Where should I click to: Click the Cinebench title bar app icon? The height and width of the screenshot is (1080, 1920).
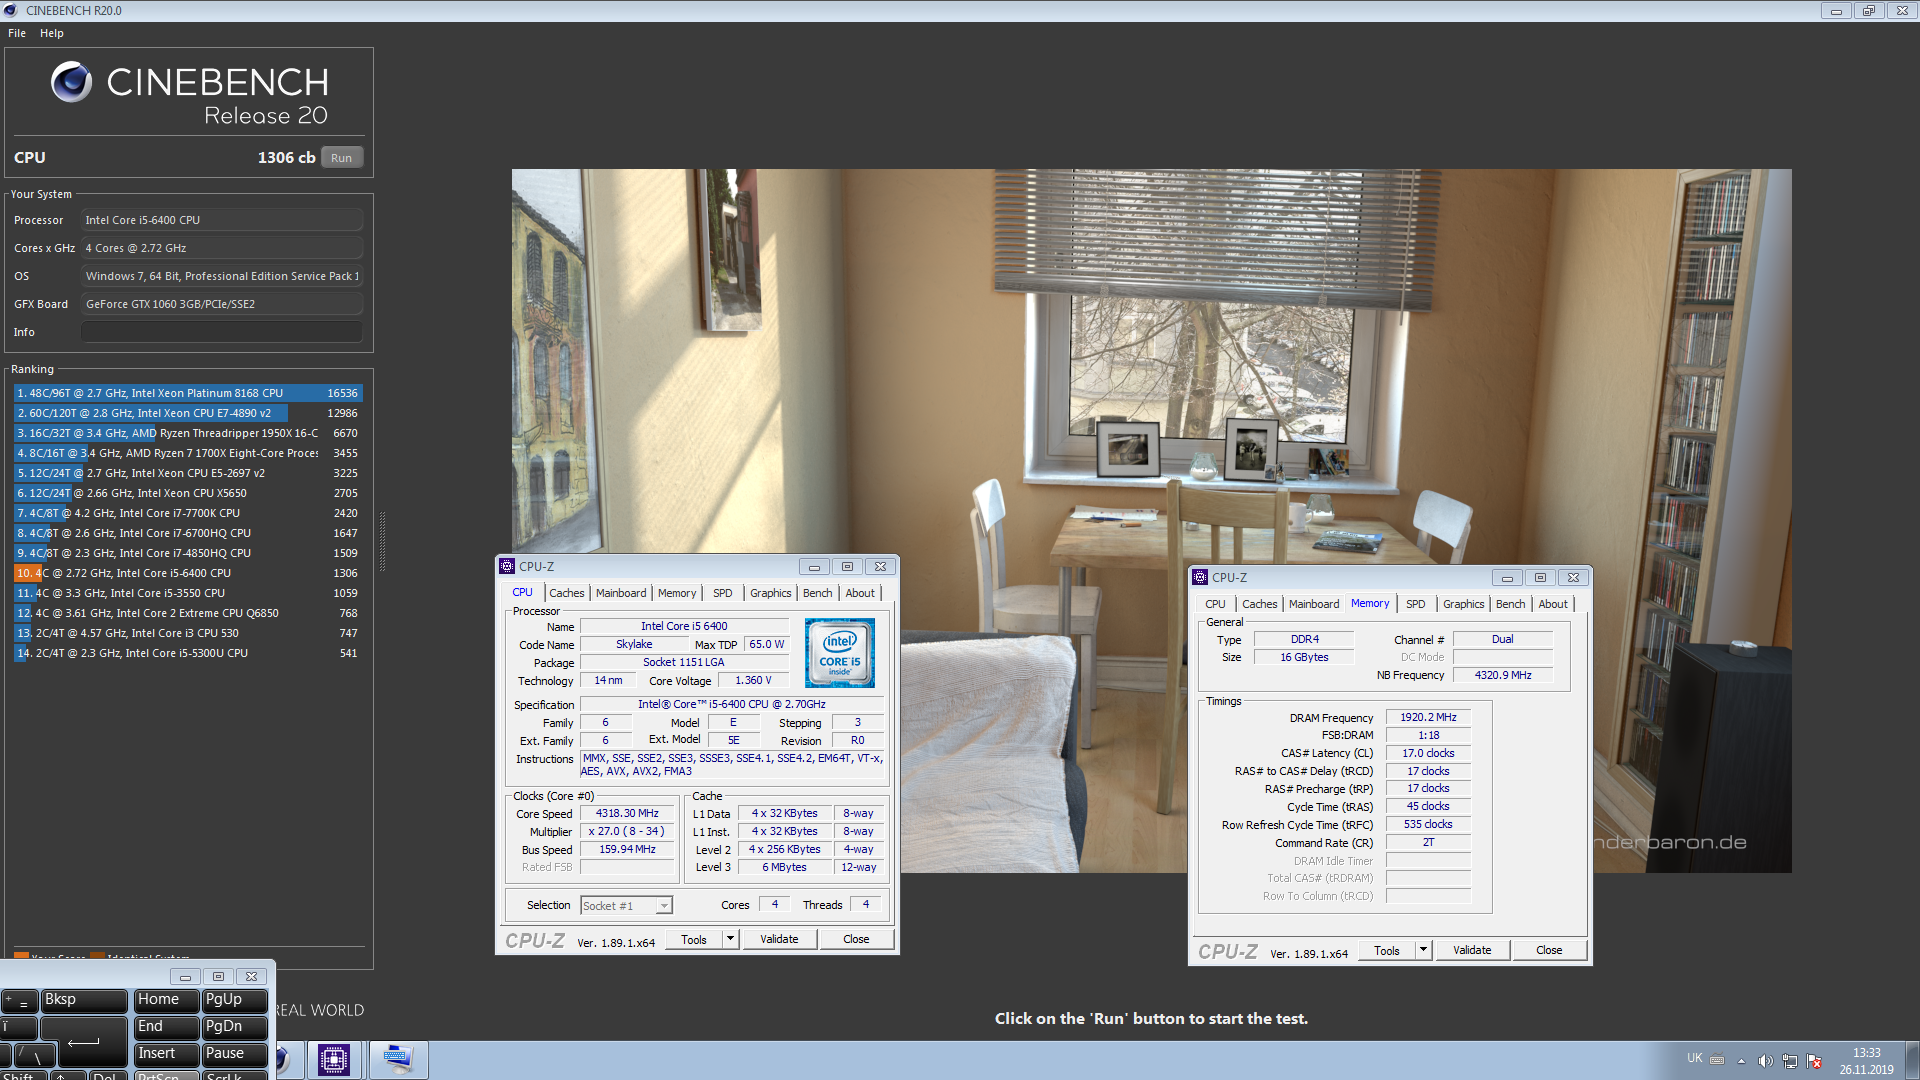[x=11, y=10]
